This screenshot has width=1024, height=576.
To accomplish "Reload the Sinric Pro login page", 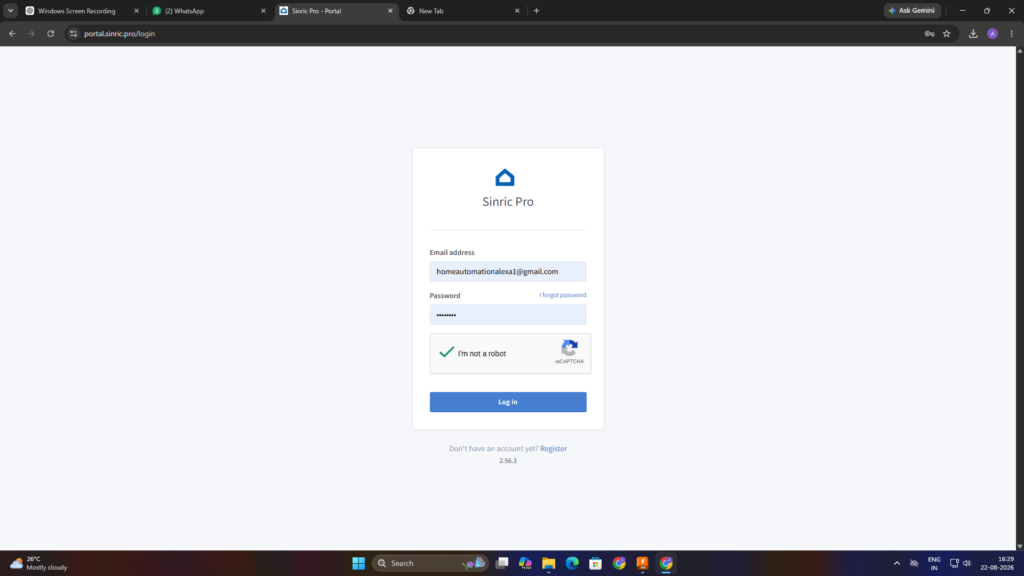I will point(50,33).
